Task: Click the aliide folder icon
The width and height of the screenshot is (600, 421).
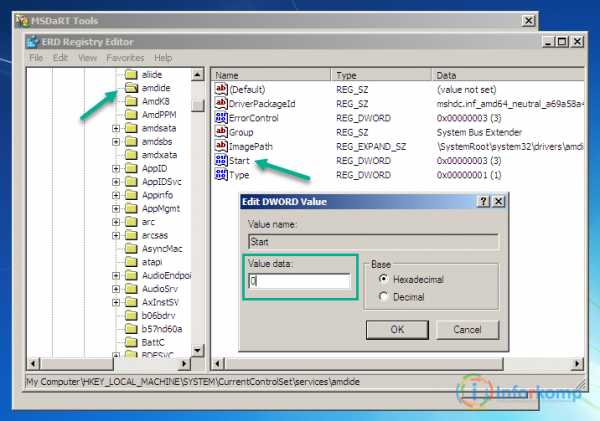Action: coord(131,74)
